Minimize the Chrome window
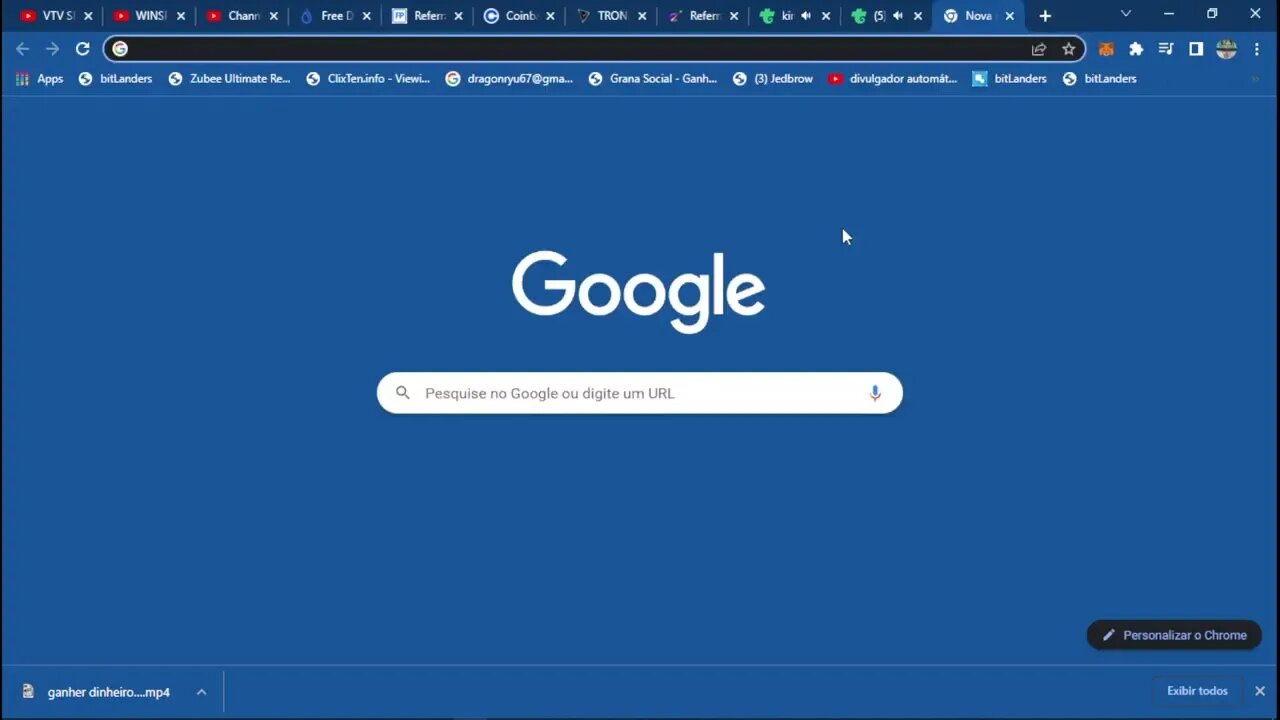1280x720 pixels. pos(1169,14)
